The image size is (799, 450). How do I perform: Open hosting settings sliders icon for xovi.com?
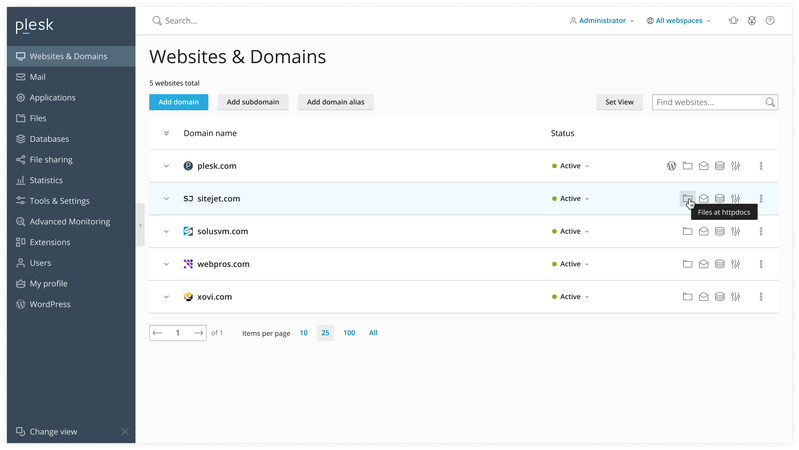coord(735,297)
